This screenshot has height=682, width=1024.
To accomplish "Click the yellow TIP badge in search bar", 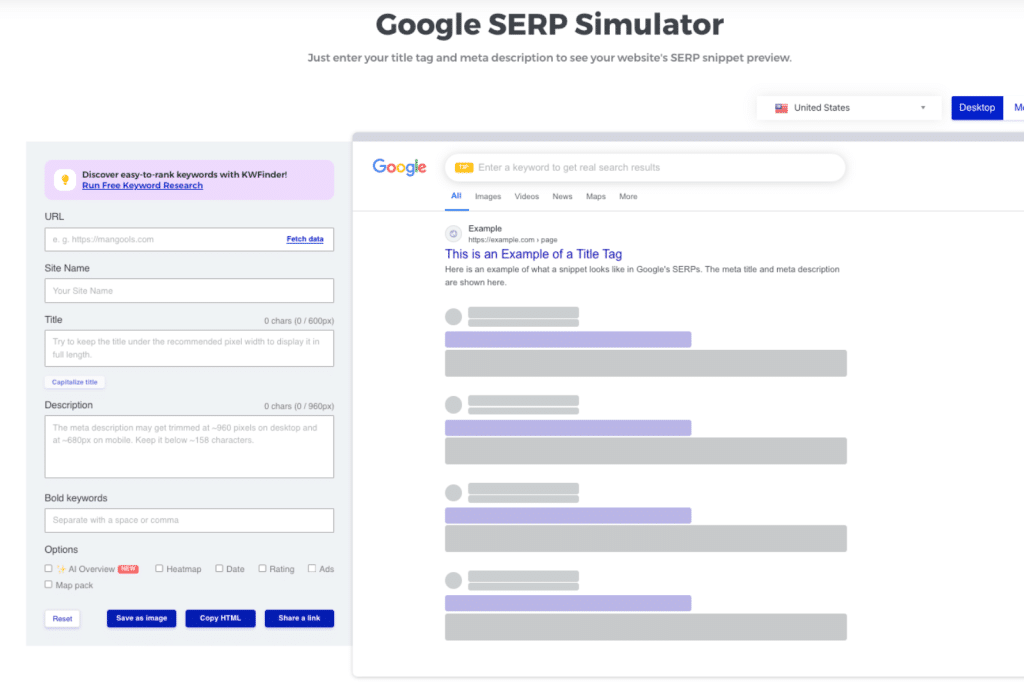I will pos(463,168).
